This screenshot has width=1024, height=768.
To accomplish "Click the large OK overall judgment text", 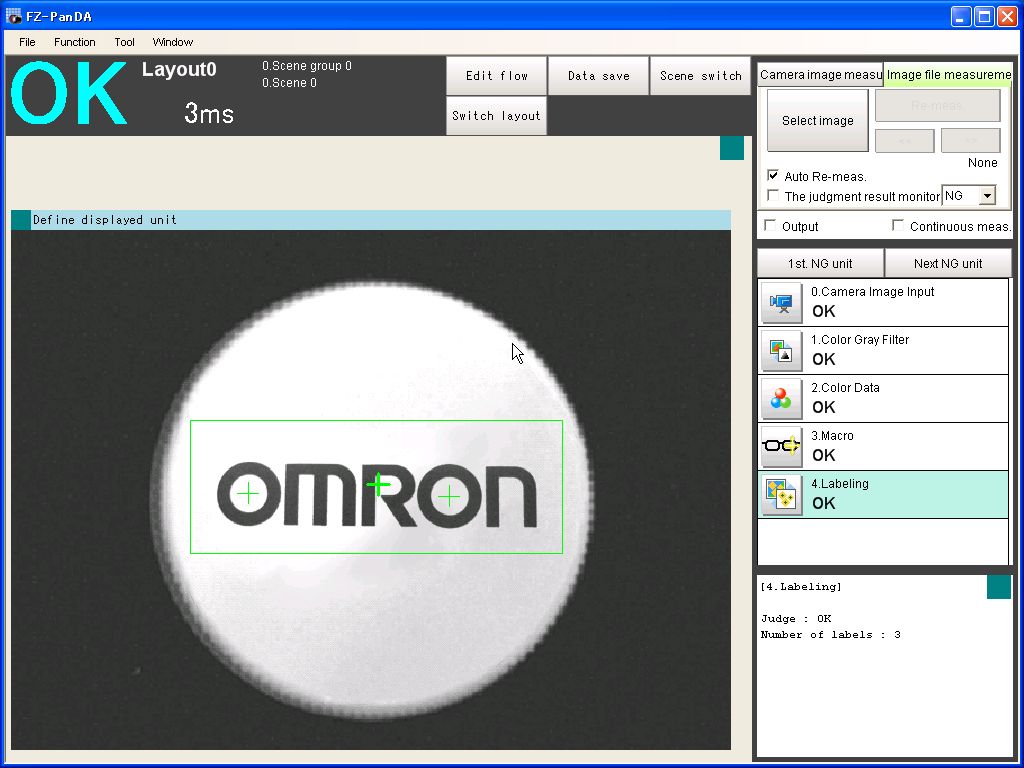I will coord(68,93).
